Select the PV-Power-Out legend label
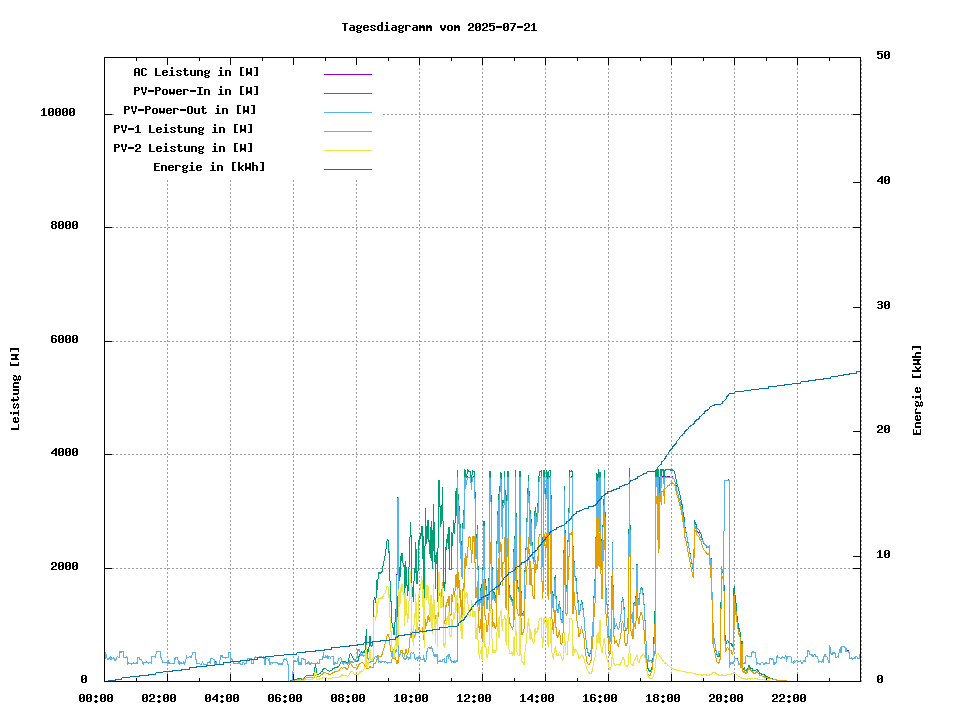 point(190,110)
